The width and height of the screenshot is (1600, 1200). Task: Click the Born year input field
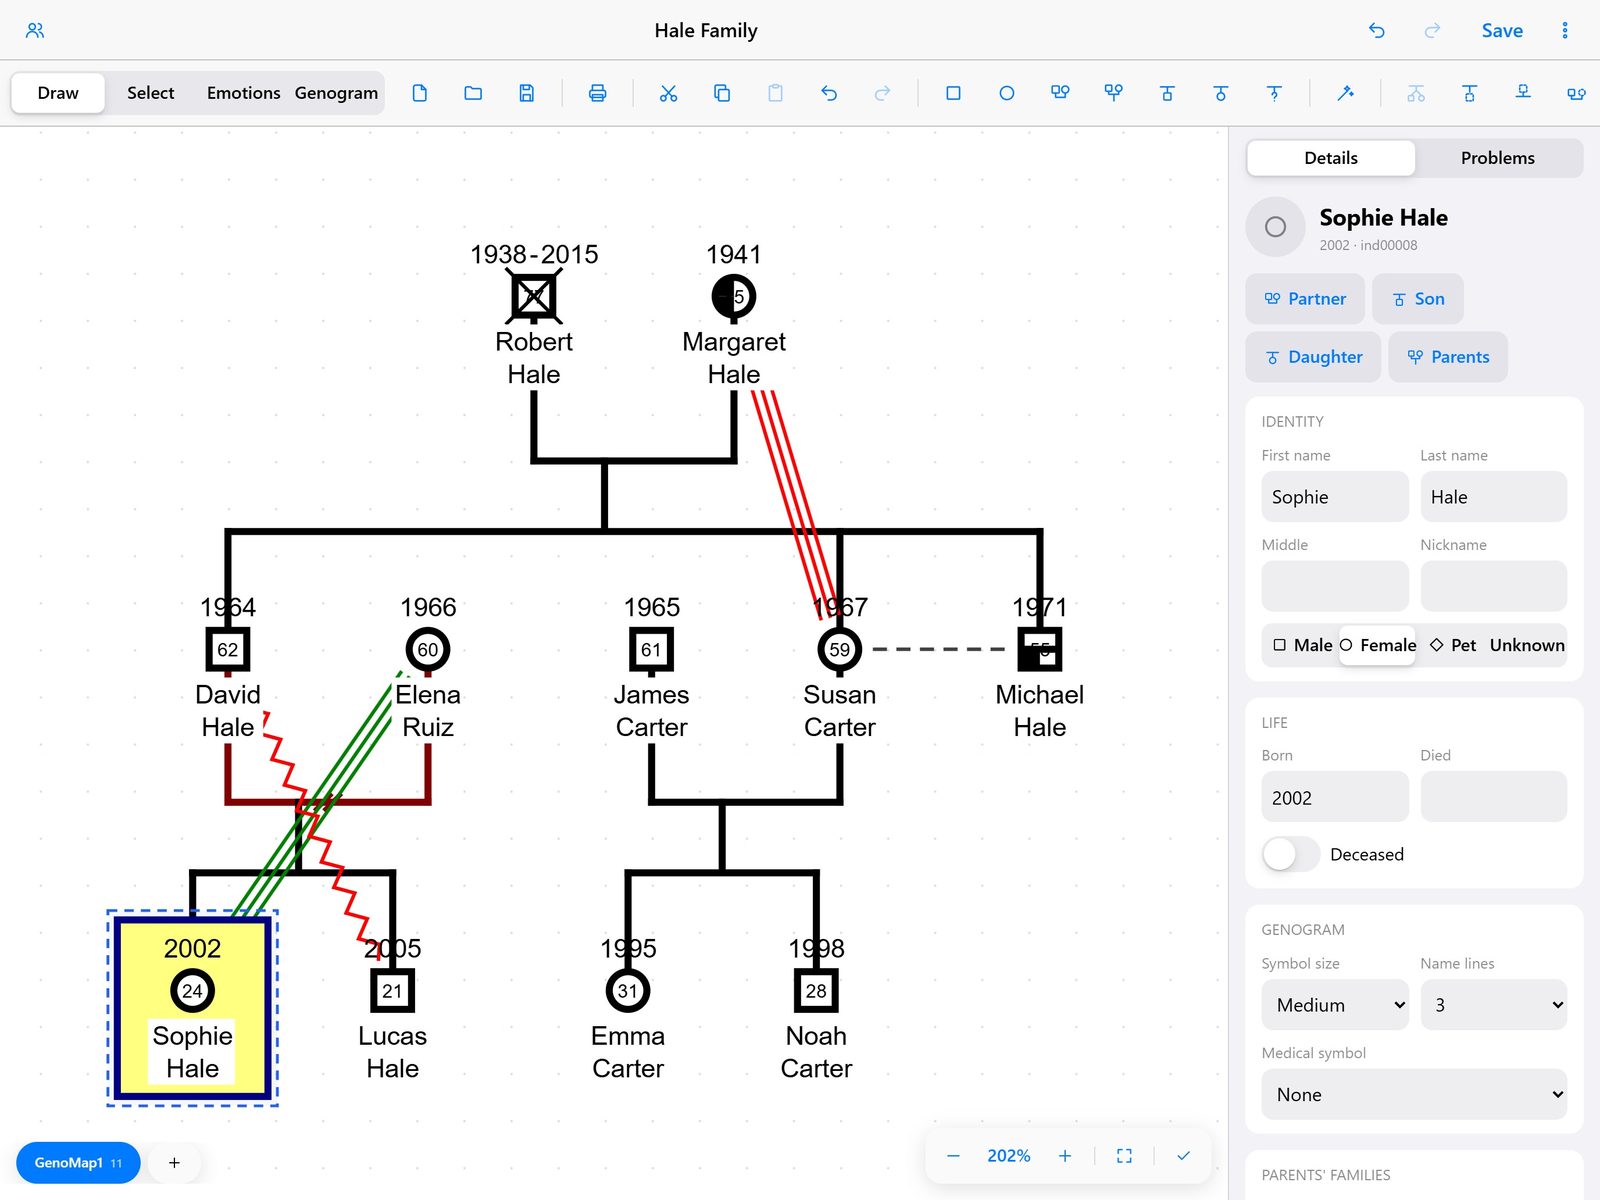coord(1335,797)
